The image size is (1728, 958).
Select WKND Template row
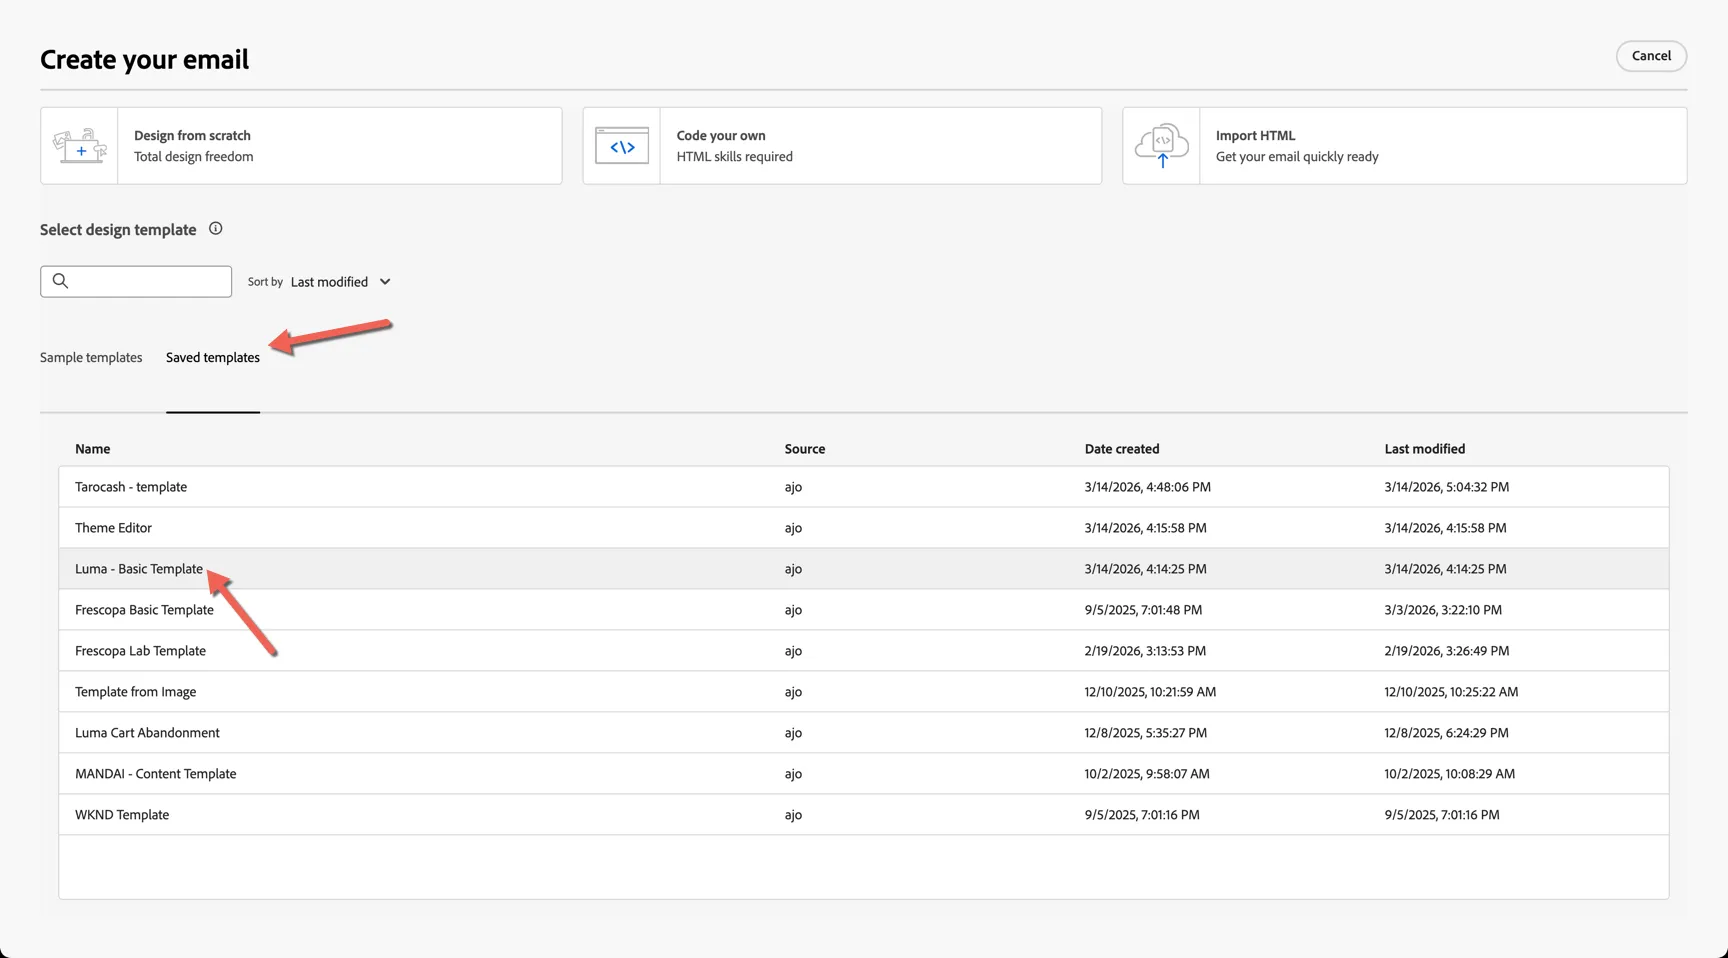[x=863, y=815]
